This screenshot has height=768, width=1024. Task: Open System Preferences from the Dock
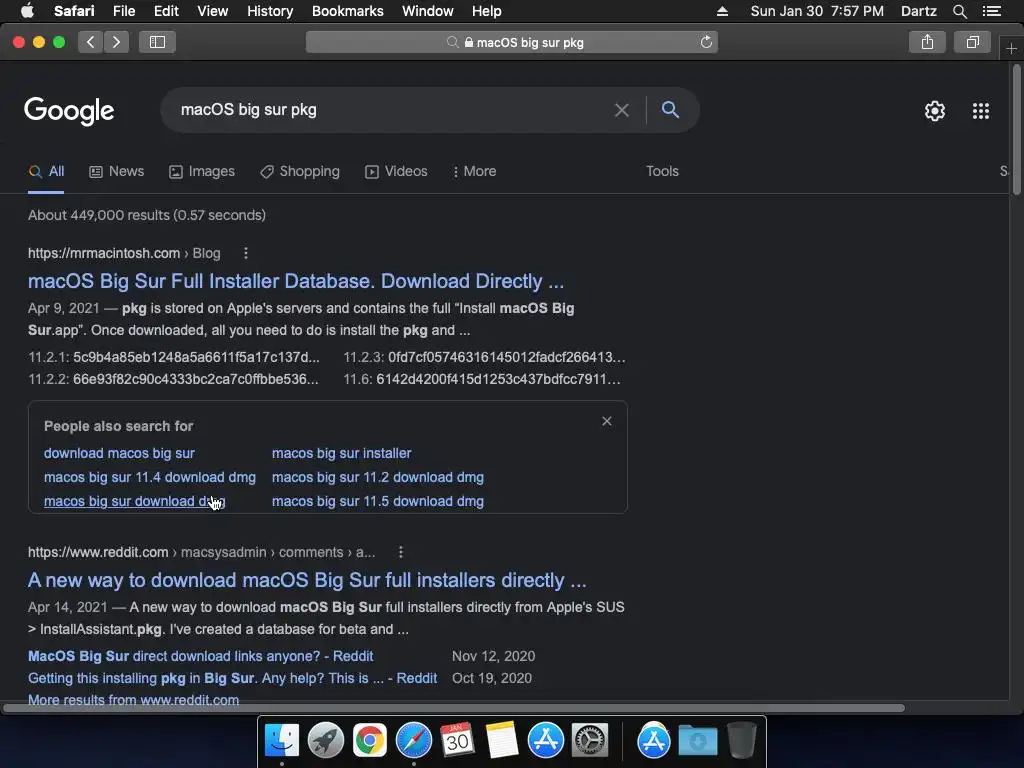click(x=590, y=741)
